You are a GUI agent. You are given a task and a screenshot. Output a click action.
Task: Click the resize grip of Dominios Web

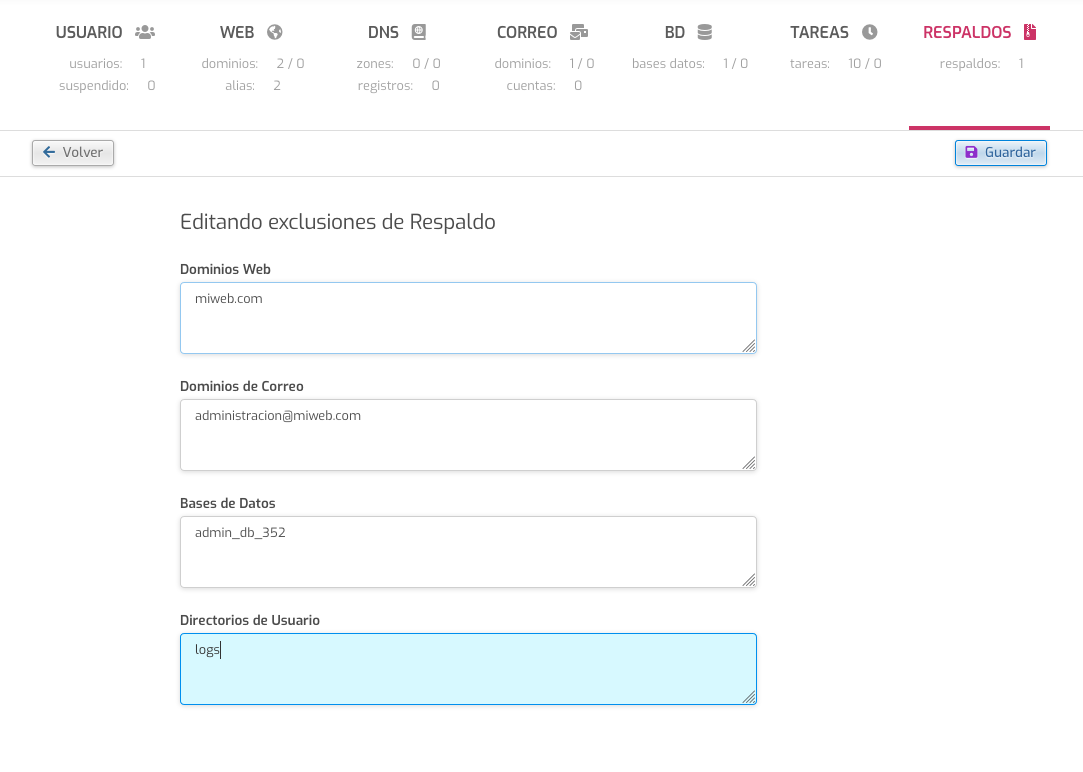(749, 346)
